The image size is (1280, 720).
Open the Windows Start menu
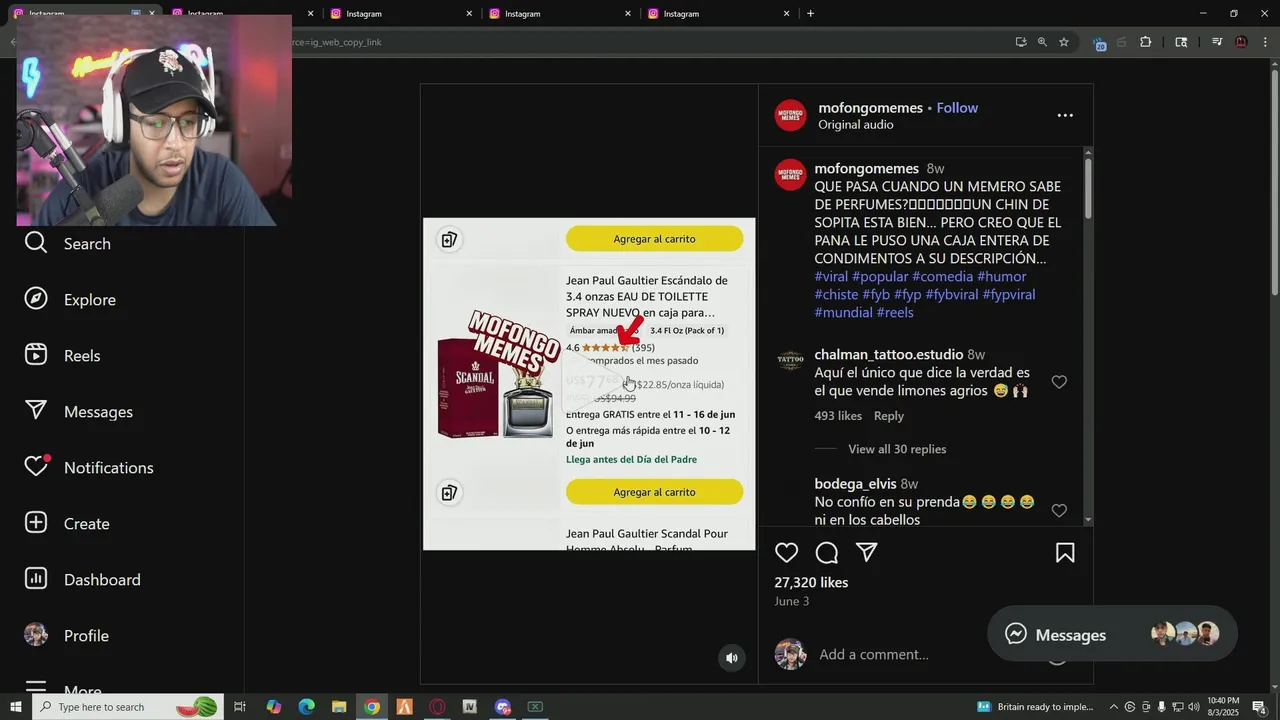(15, 707)
